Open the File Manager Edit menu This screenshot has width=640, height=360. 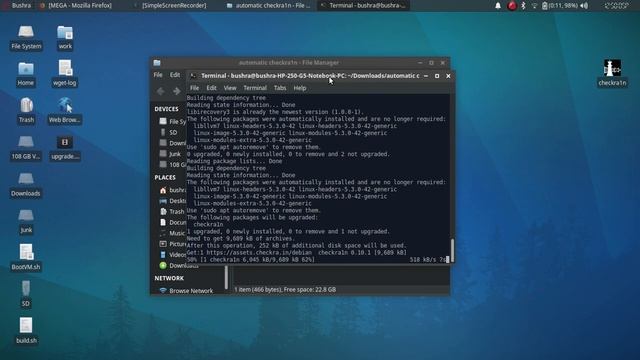175,75
